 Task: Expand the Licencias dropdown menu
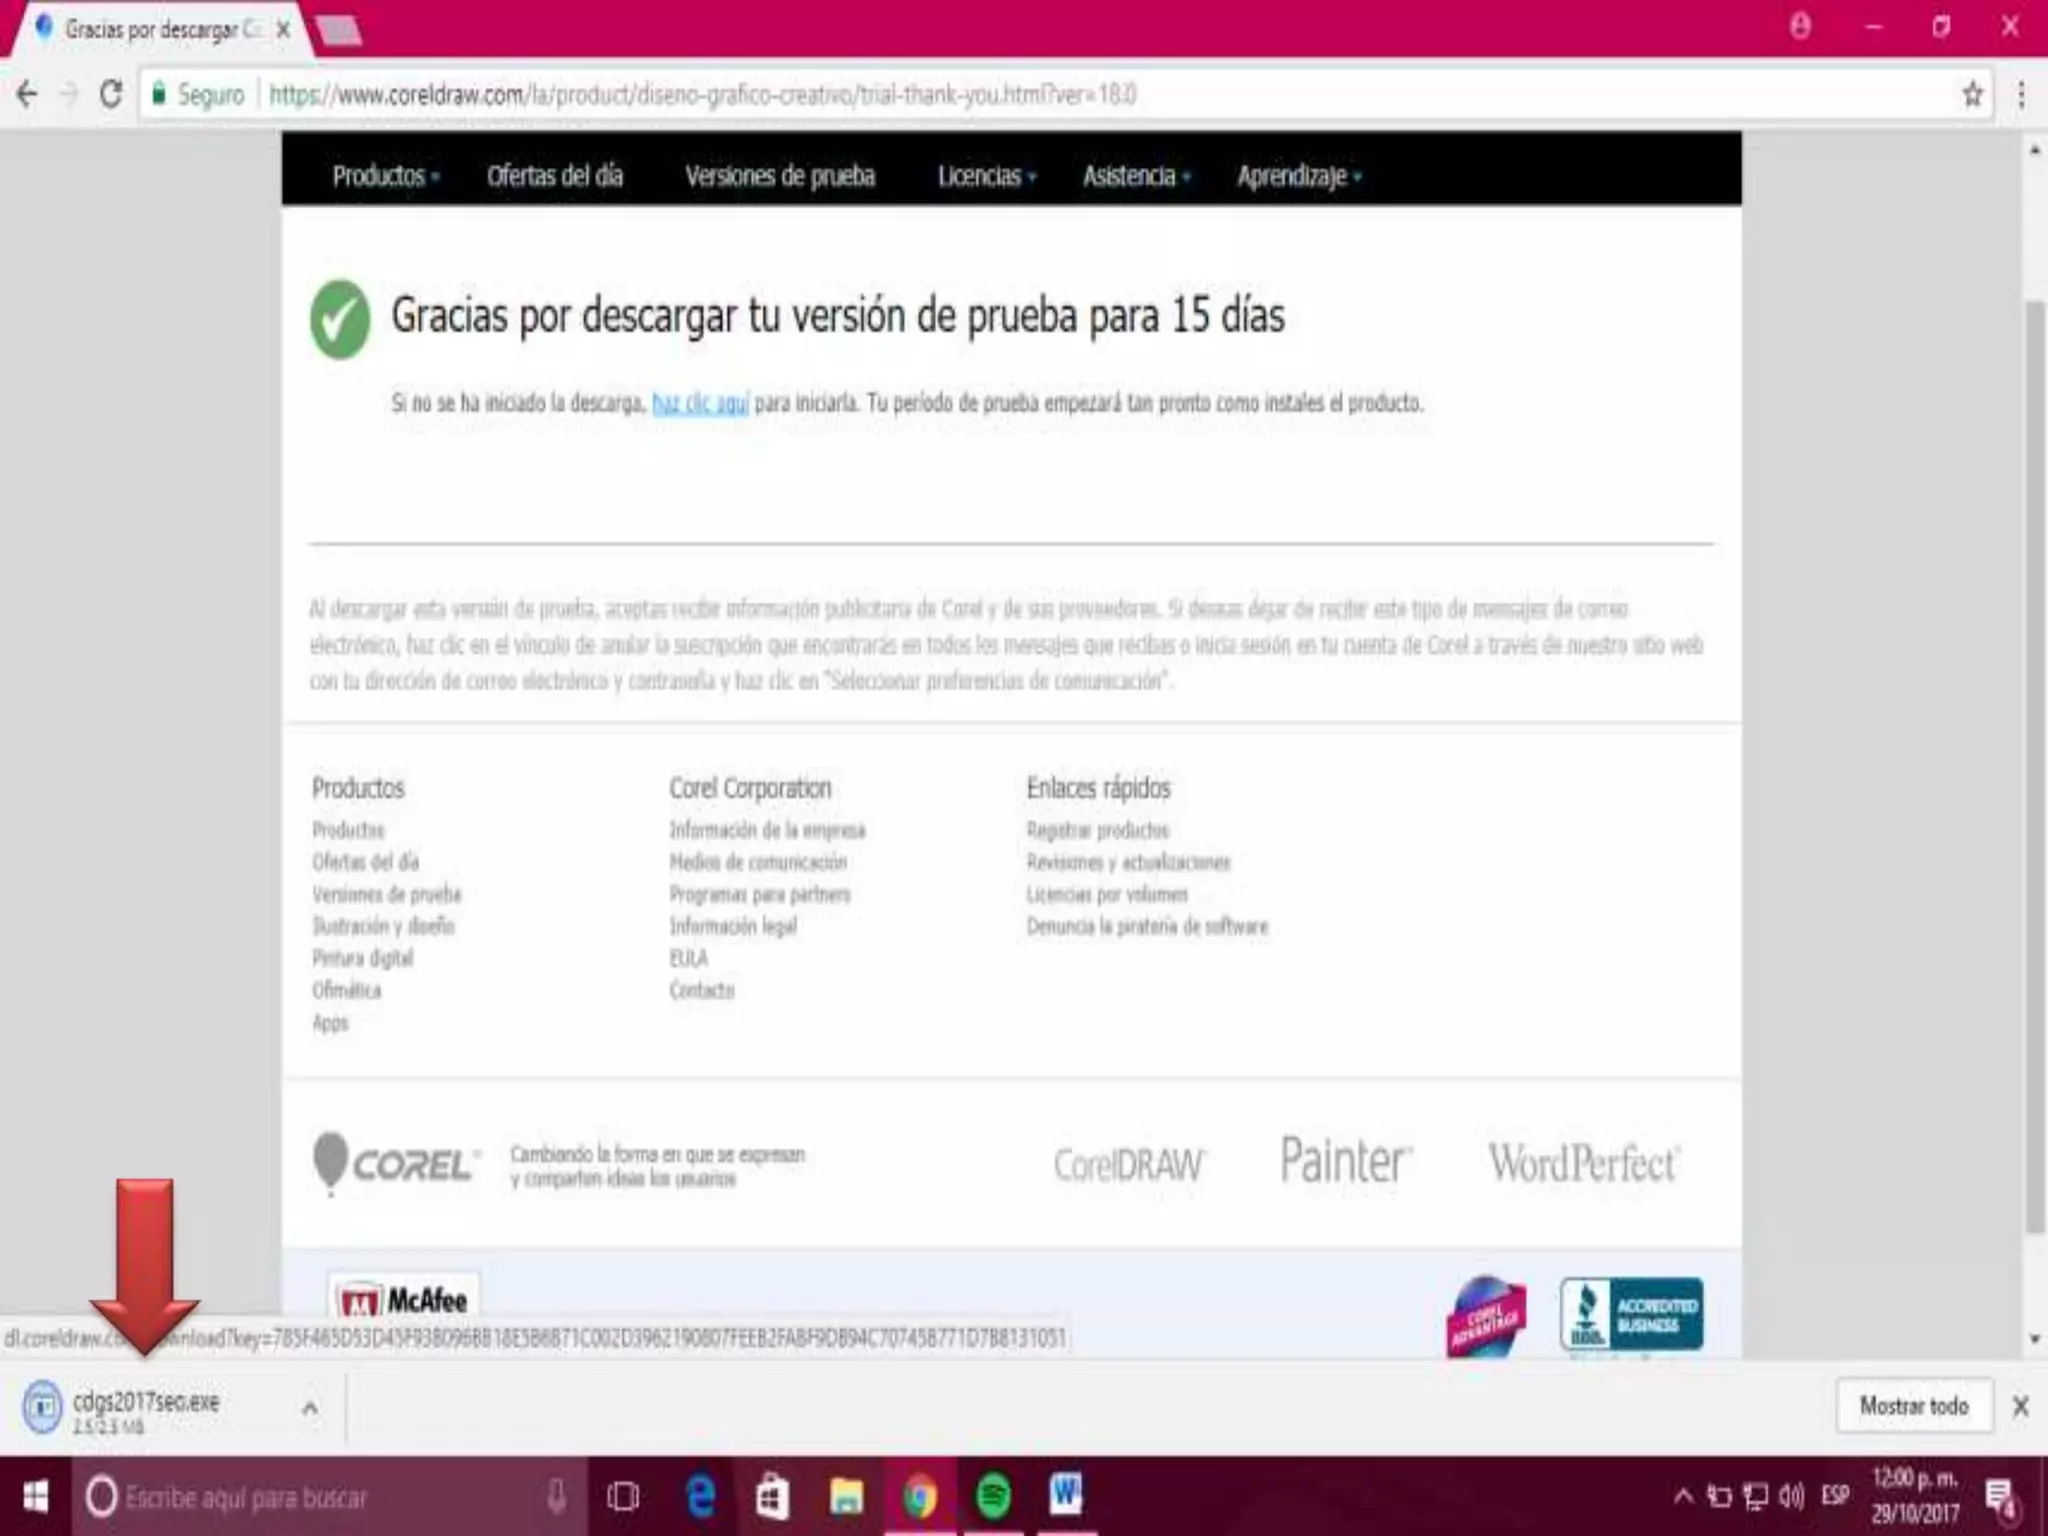click(x=985, y=176)
